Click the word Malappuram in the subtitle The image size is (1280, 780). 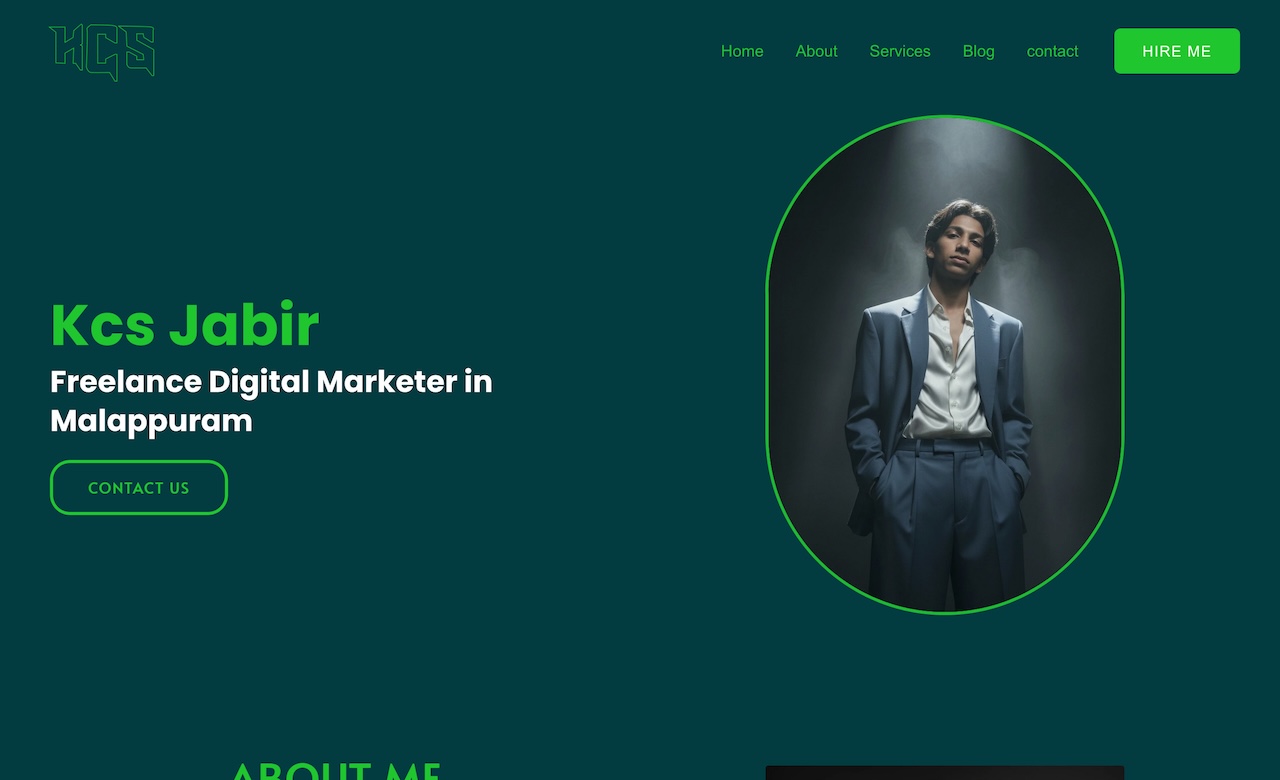point(151,421)
